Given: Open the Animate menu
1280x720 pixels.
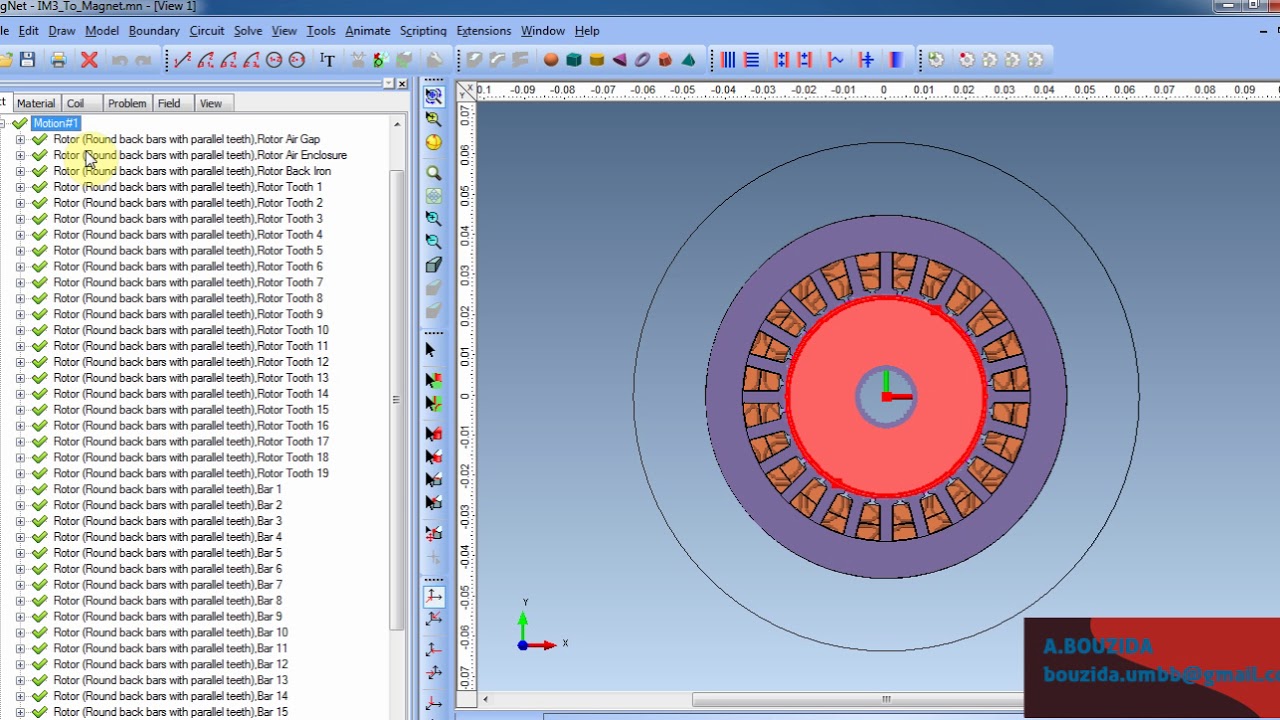Looking at the screenshot, I should [x=368, y=31].
